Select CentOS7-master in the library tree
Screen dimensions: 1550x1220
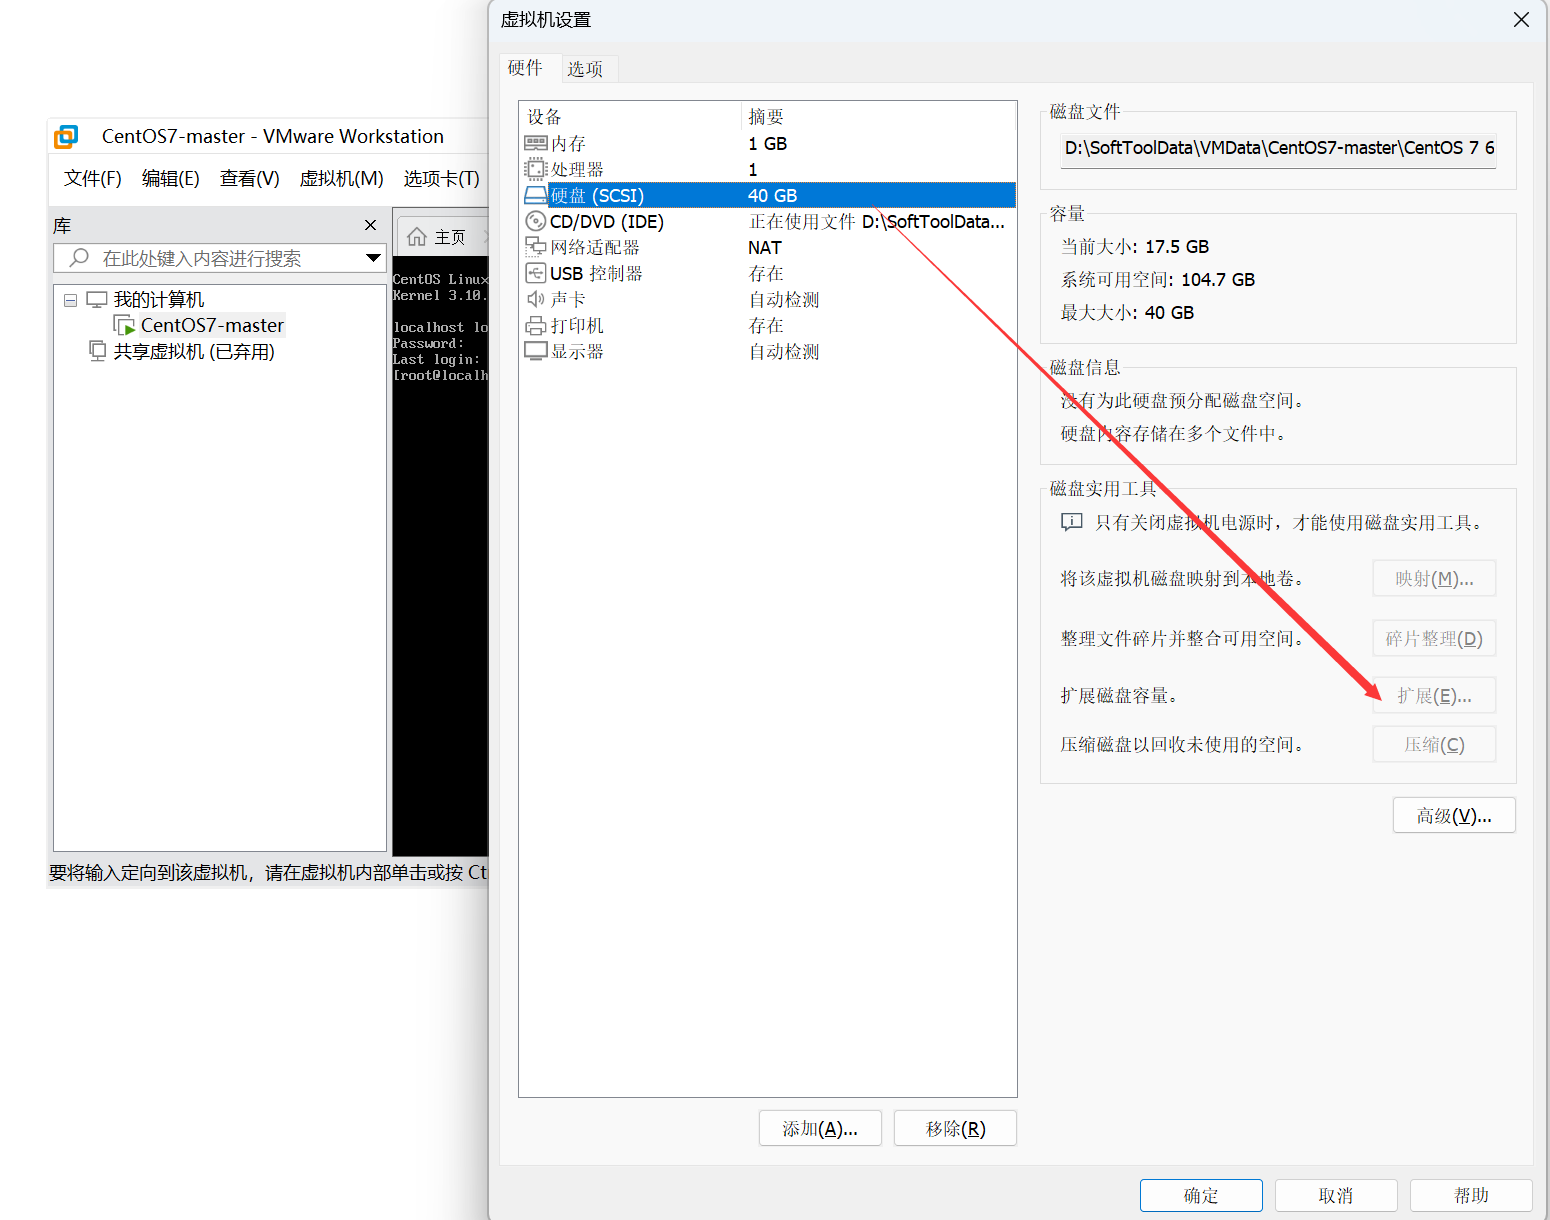point(212,326)
